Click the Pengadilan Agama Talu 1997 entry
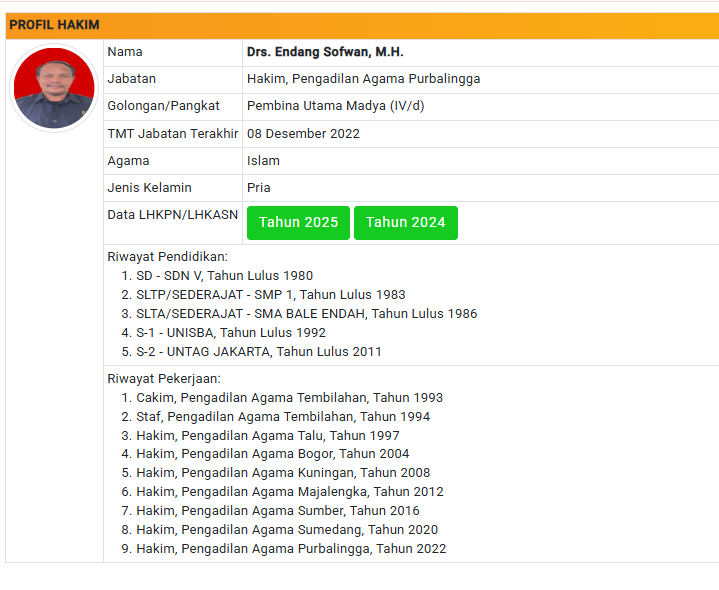Image resolution: width=719 pixels, height=590 pixels. pyautogui.click(x=268, y=436)
